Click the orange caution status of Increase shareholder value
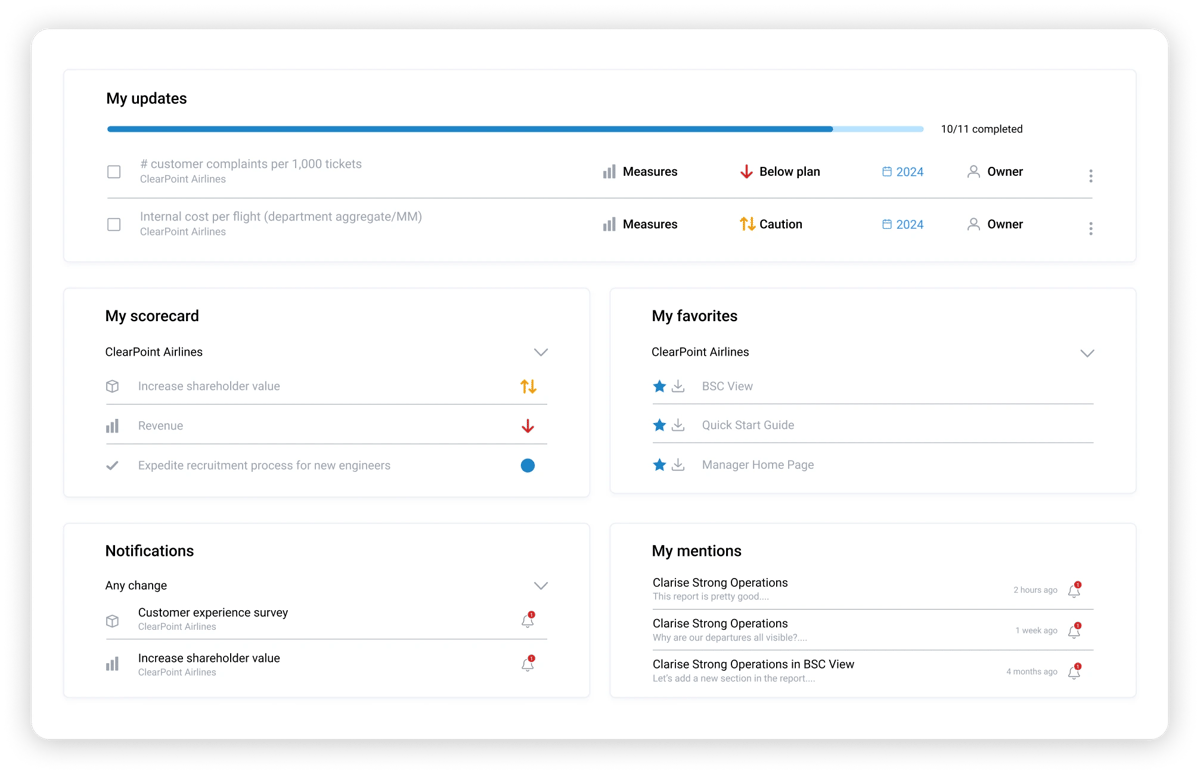1200x774 pixels. pos(528,386)
